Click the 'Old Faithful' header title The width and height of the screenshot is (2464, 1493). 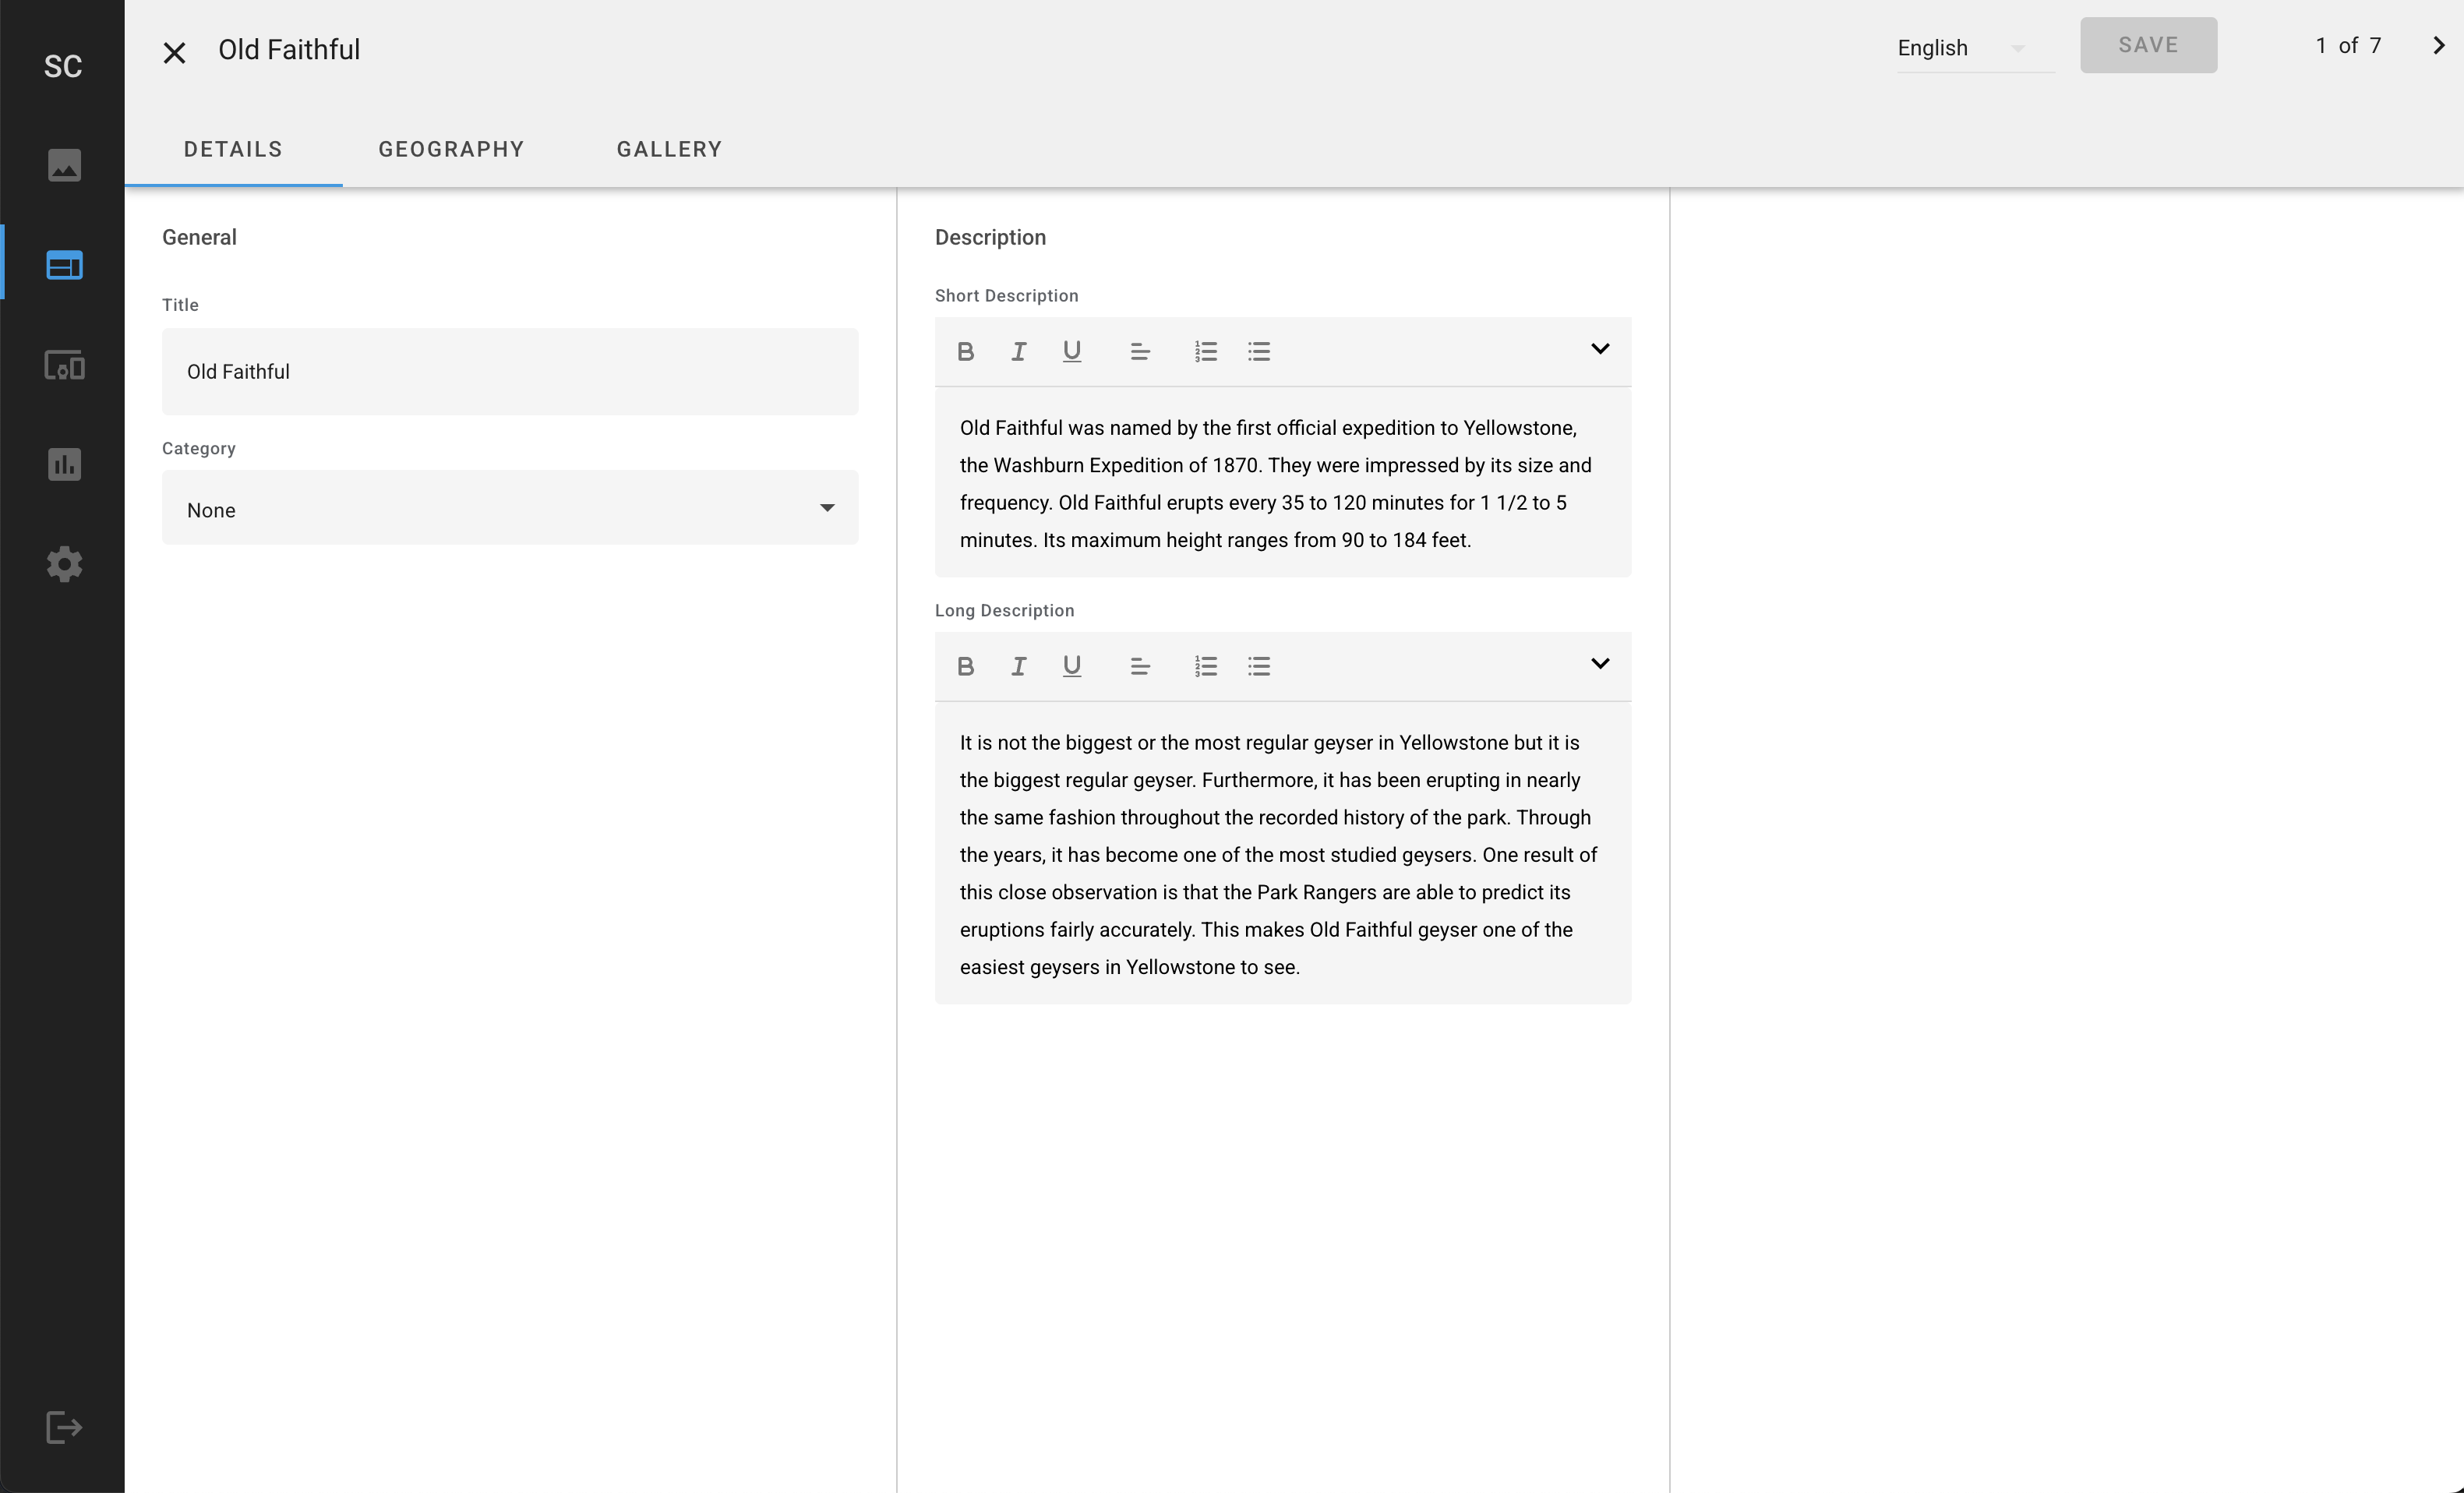coord(289,50)
